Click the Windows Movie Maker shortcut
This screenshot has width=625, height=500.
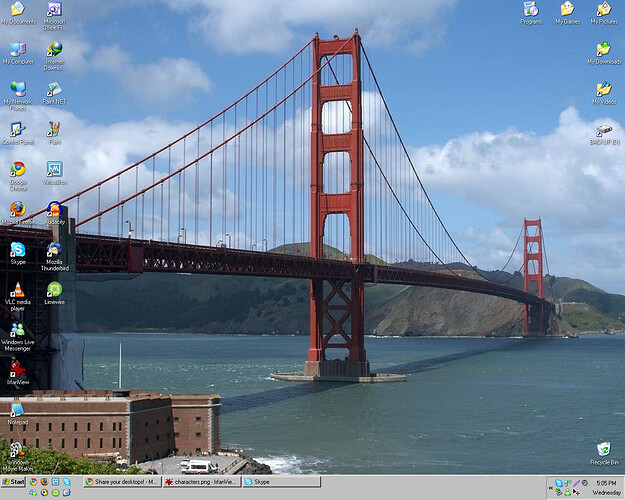[18, 450]
